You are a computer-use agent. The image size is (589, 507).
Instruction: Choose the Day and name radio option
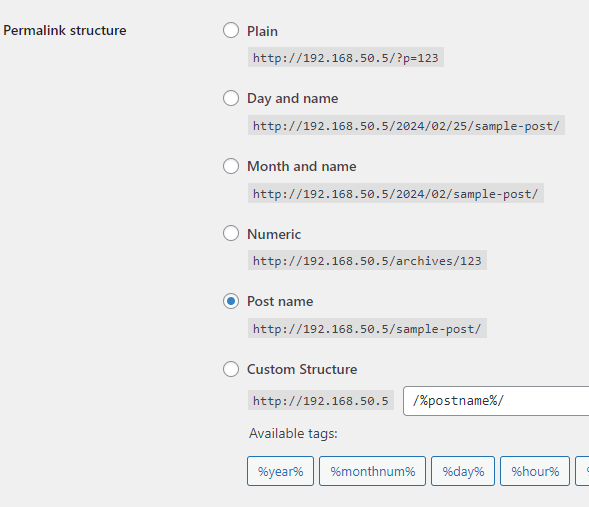pyautogui.click(x=231, y=98)
